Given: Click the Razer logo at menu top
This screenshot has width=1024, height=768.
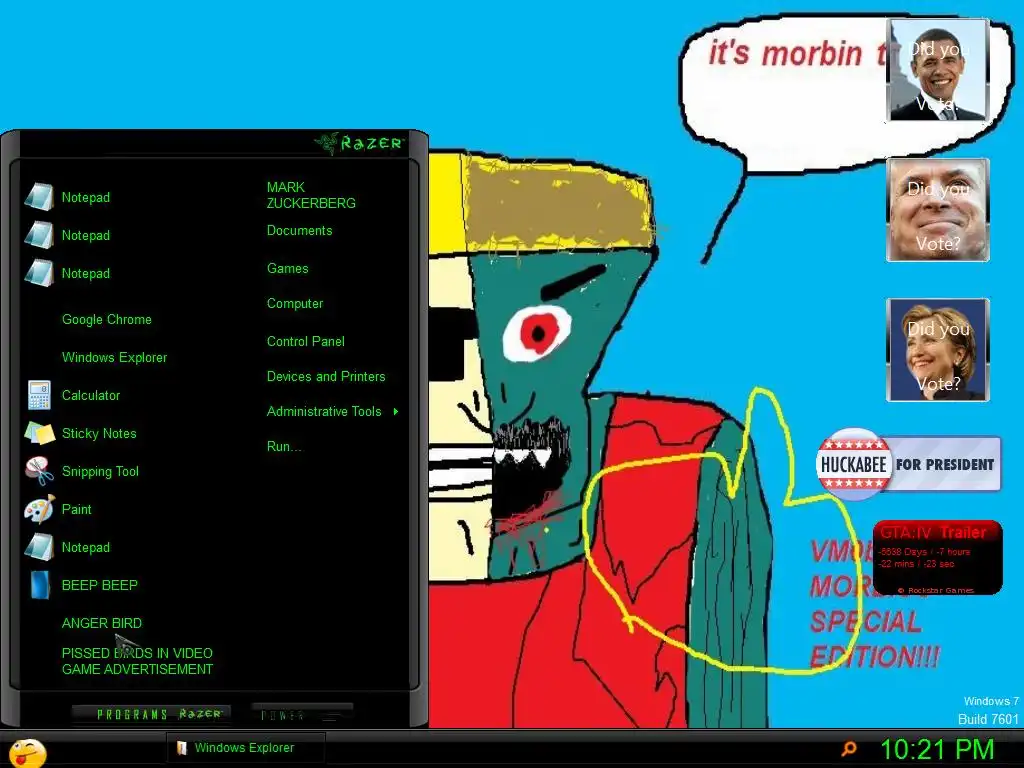Looking at the screenshot, I should (x=359, y=143).
